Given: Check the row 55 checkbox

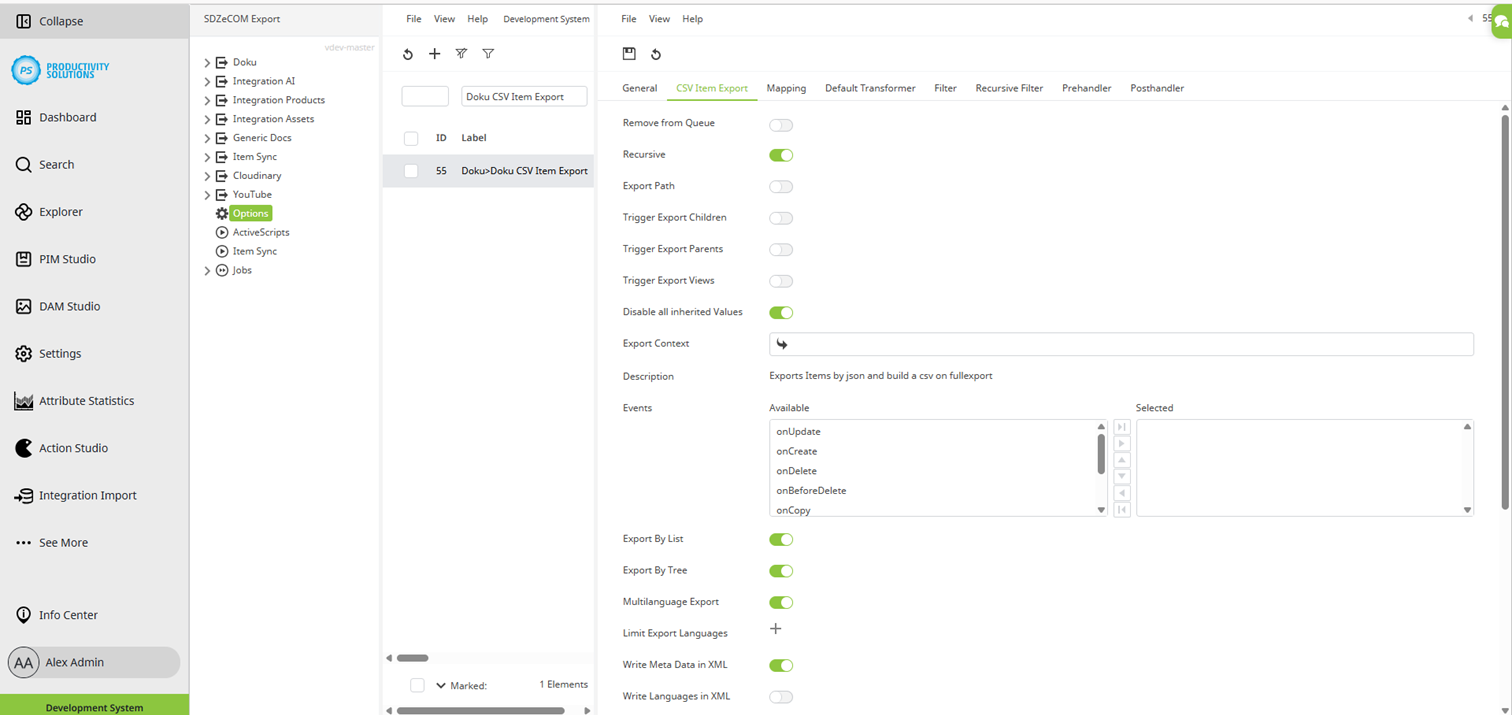Looking at the screenshot, I should [x=411, y=172].
